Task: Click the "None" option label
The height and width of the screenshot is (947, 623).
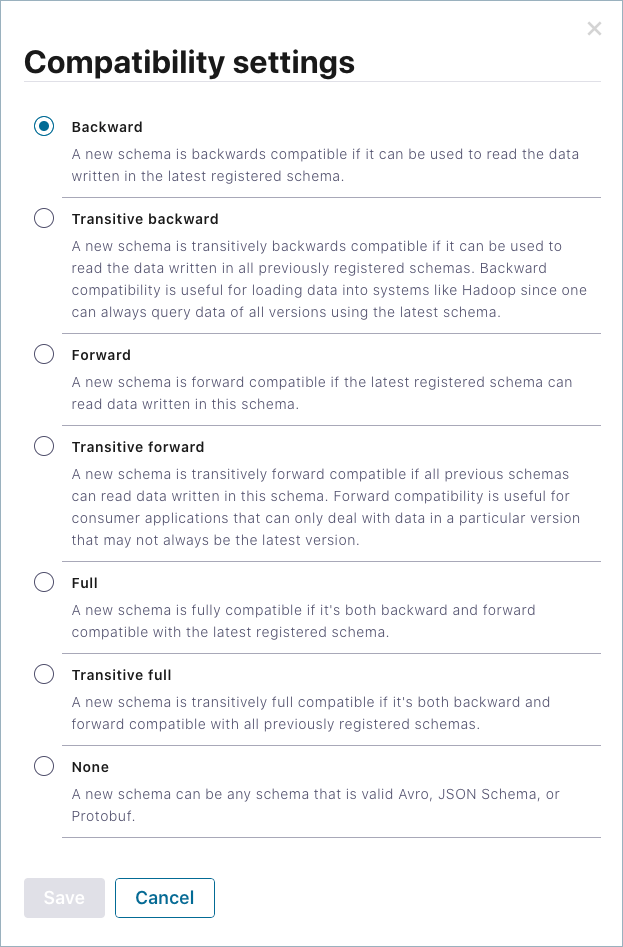Action: click(x=90, y=767)
